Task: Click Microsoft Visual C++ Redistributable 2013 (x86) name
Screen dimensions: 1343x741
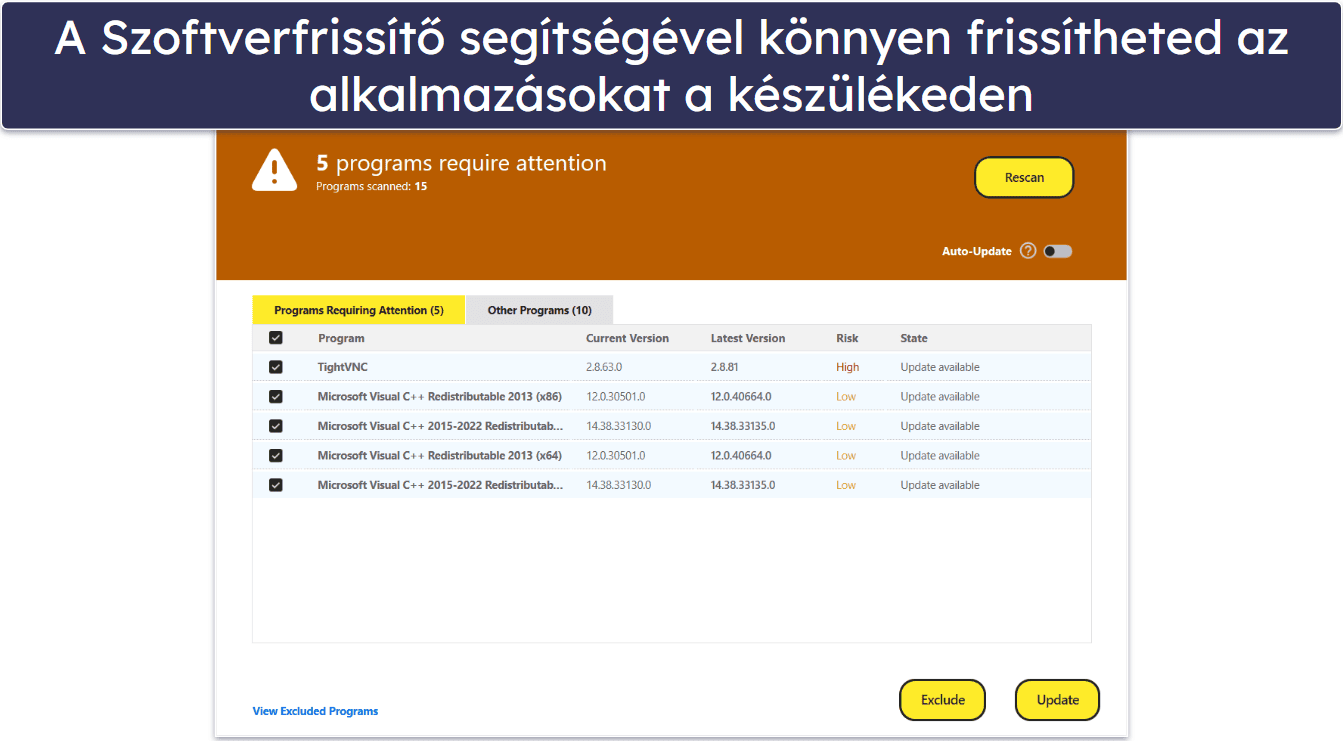Action: coord(440,396)
